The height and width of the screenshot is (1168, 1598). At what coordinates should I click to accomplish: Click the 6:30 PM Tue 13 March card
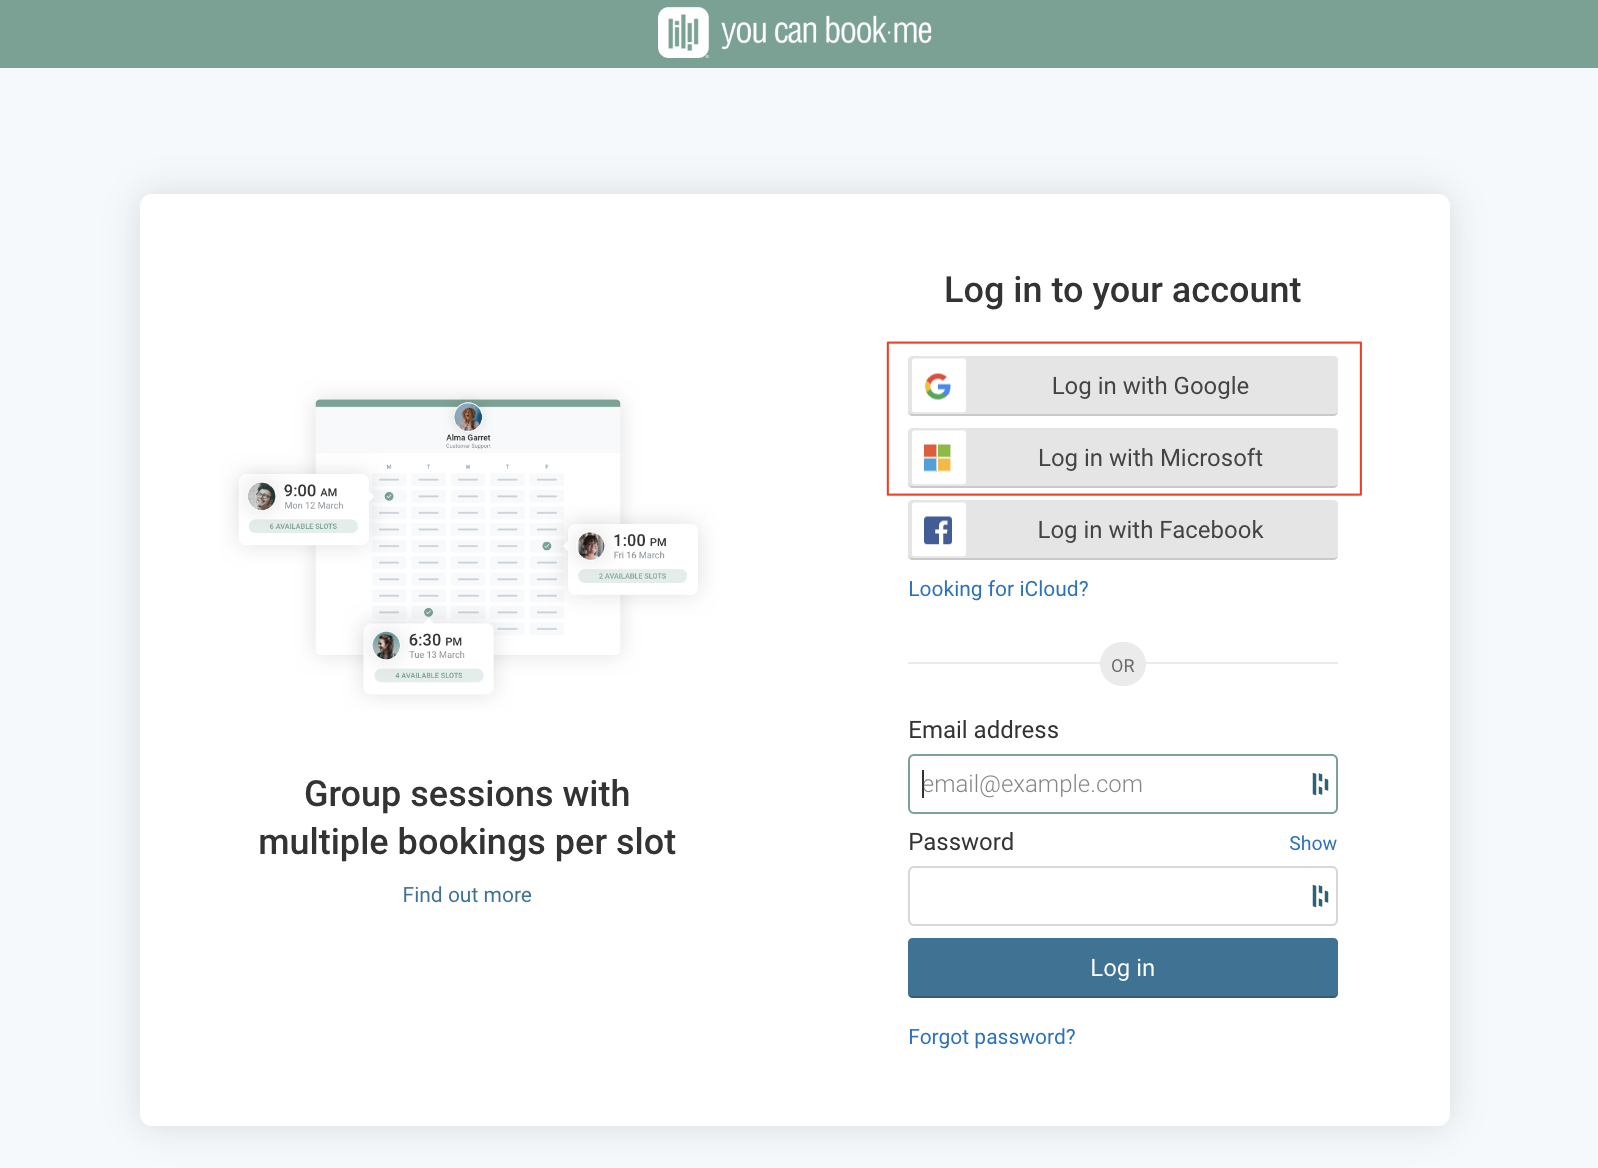pyautogui.click(x=429, y=658)
